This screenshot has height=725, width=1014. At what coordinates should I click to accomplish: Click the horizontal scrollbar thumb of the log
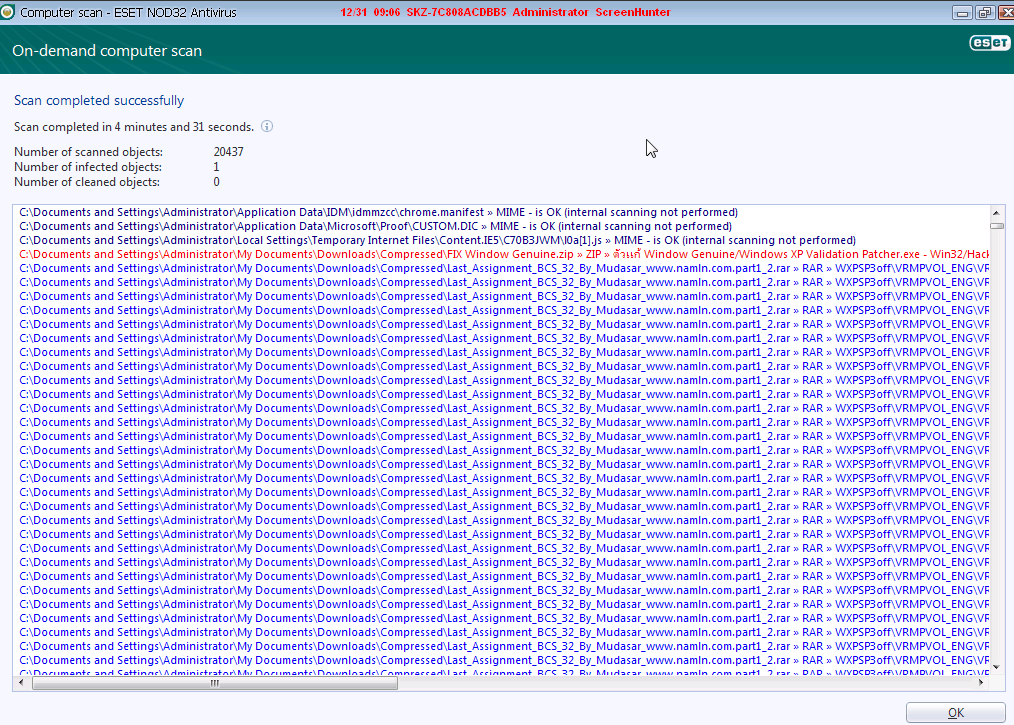click(215, 682)
